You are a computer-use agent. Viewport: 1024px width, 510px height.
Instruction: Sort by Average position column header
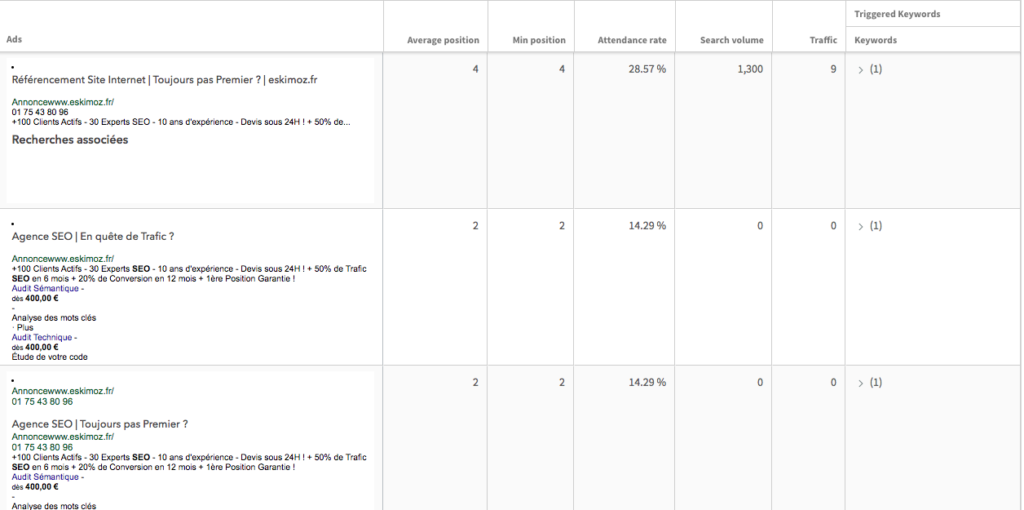pyautogui.click(x=443, y=40)
